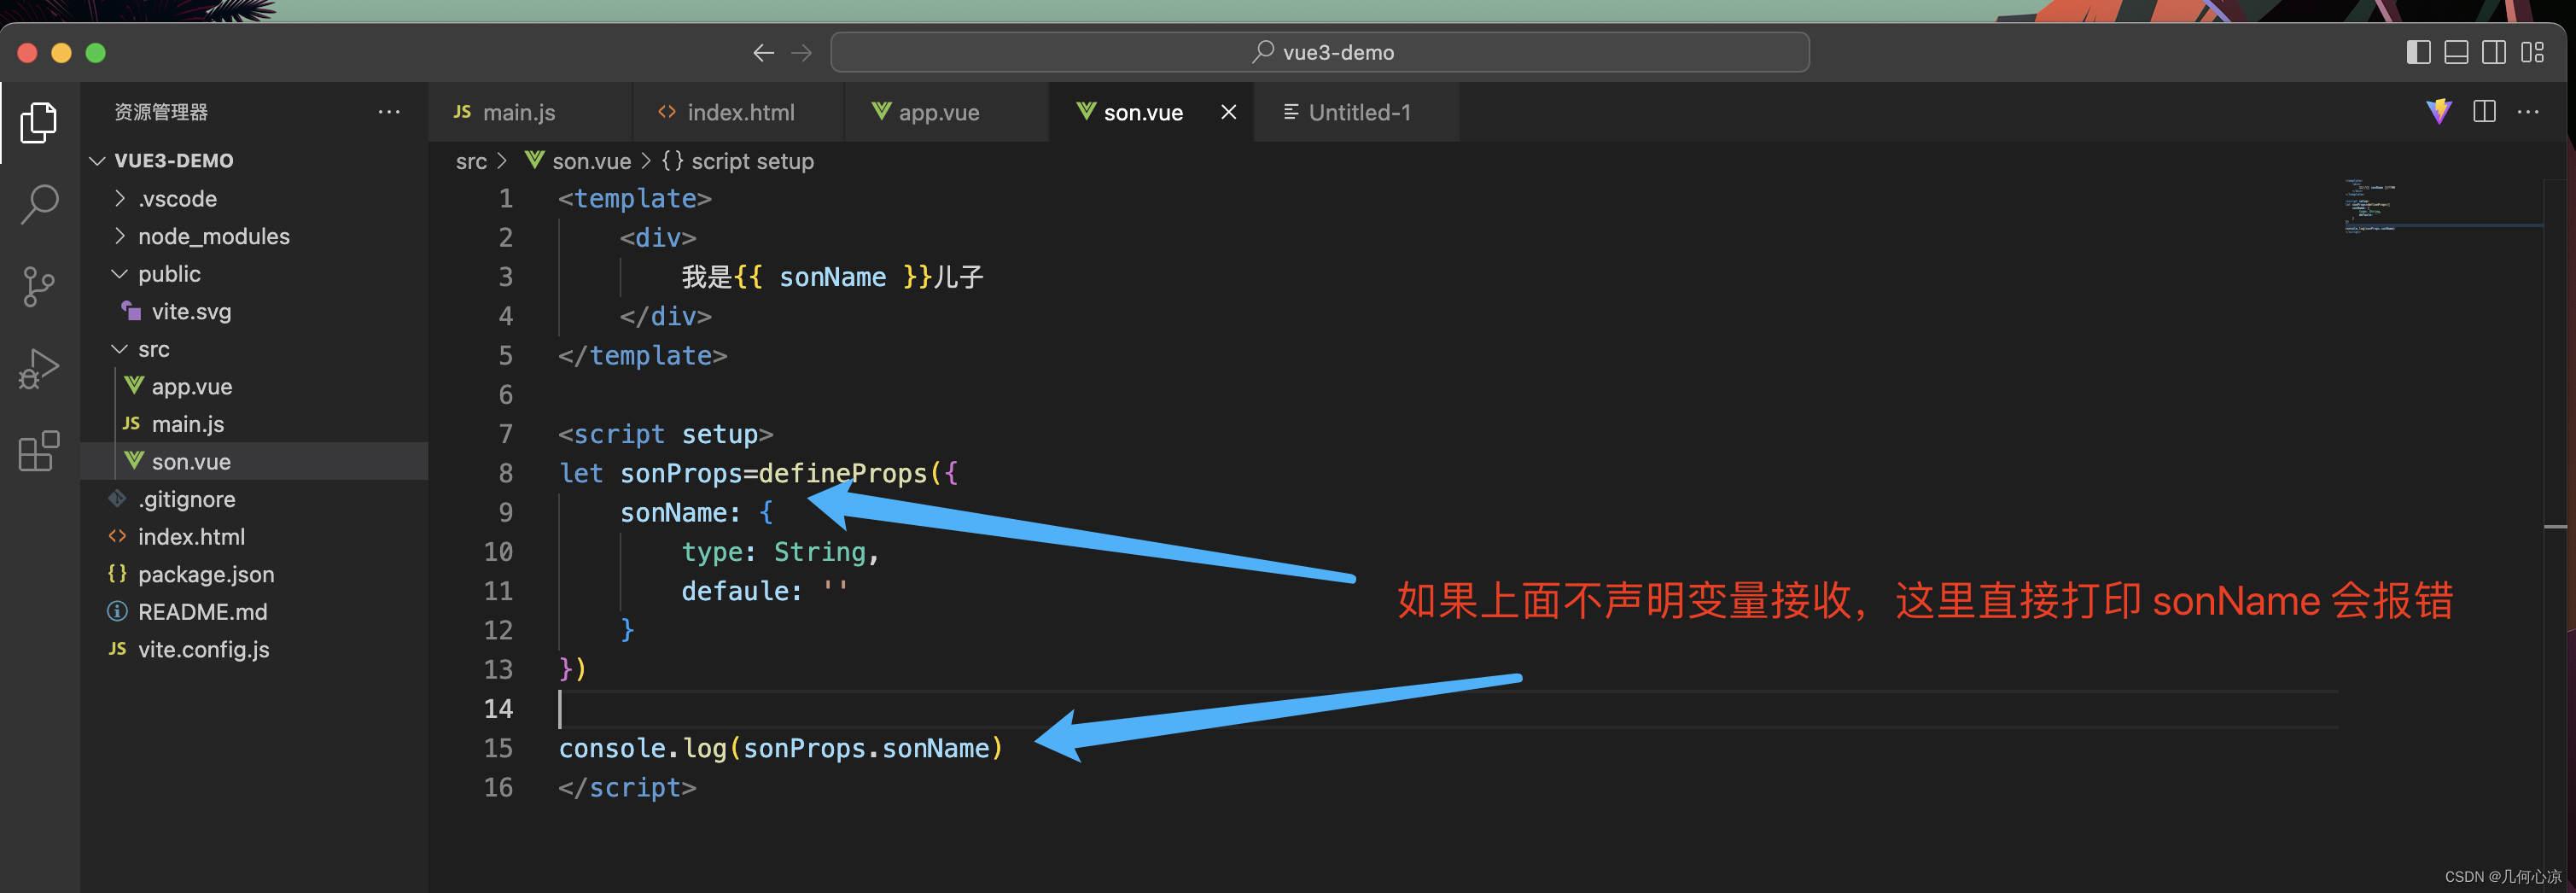Expand the .vscode folder
The image size is (2576, 893).
(x=254, y=199)
